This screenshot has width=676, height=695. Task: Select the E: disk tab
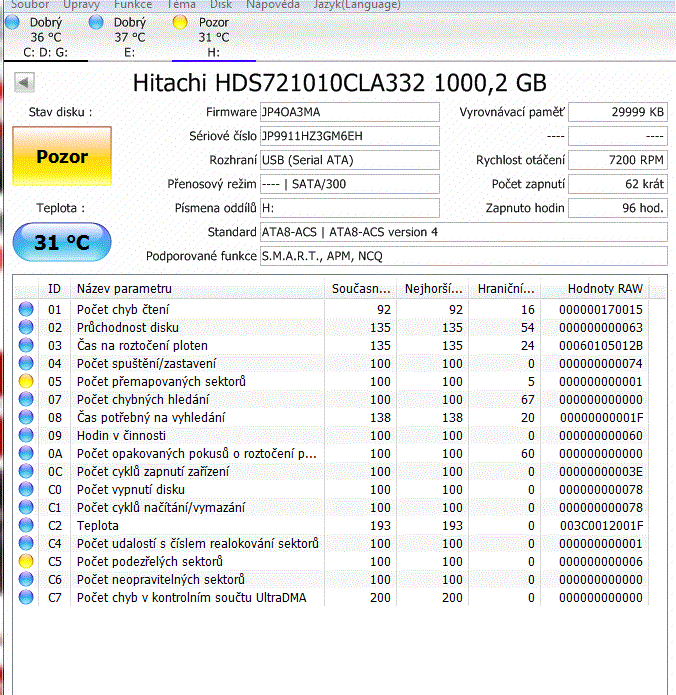[129, 38]
